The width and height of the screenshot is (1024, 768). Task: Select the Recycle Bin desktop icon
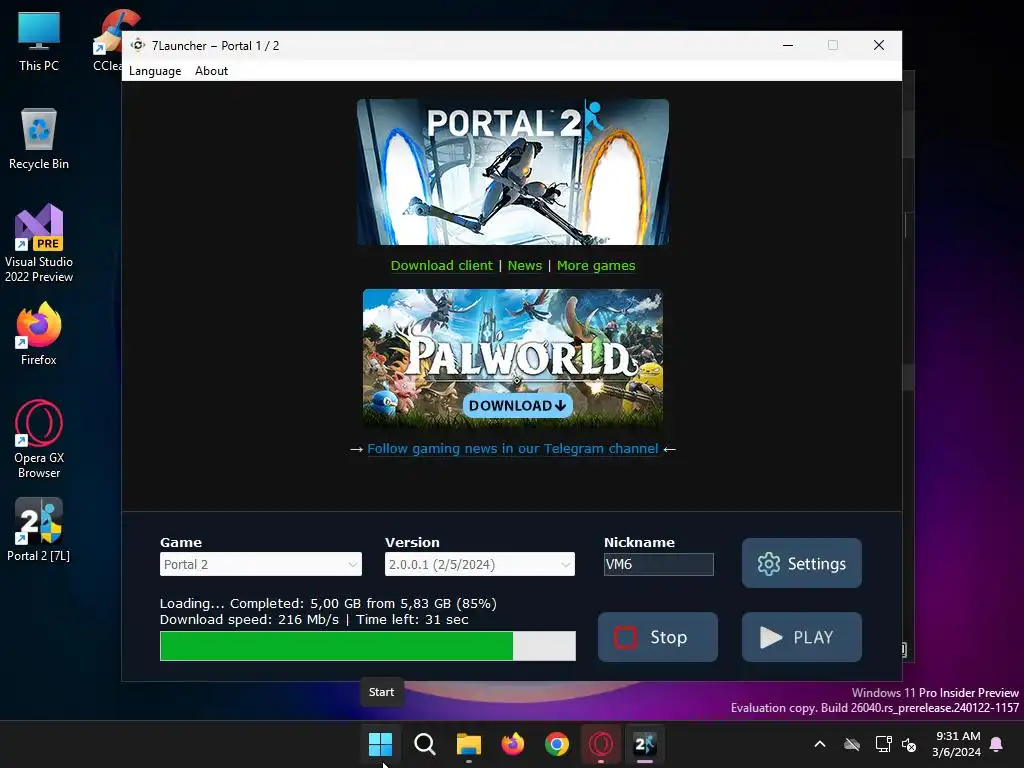point(39,140)
